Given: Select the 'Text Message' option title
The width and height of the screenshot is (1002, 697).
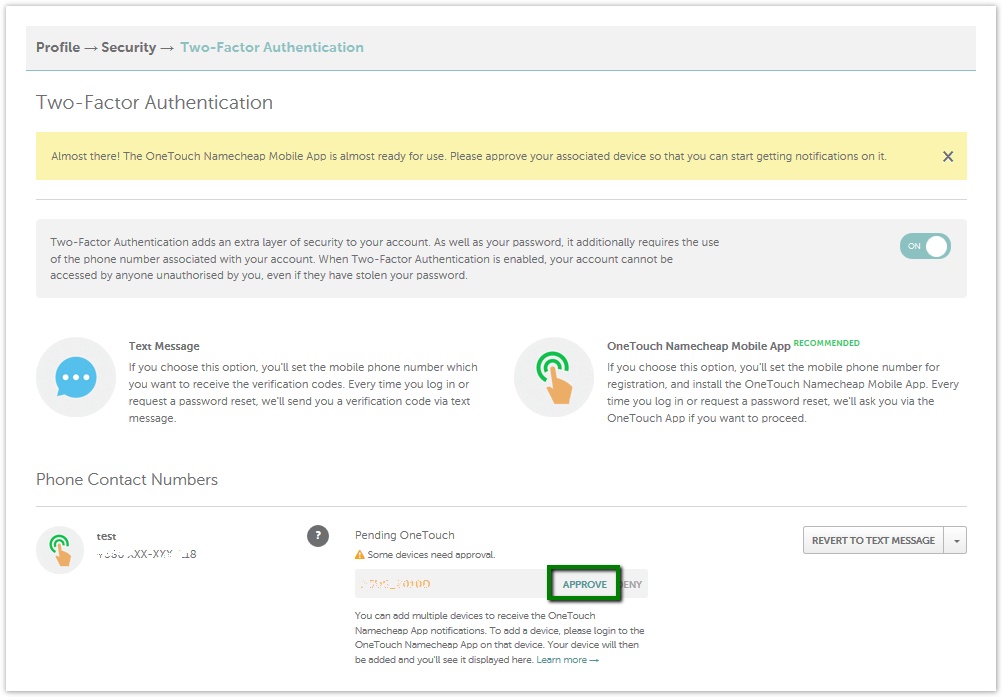Looking at the screenshot, I should (164, 346).
